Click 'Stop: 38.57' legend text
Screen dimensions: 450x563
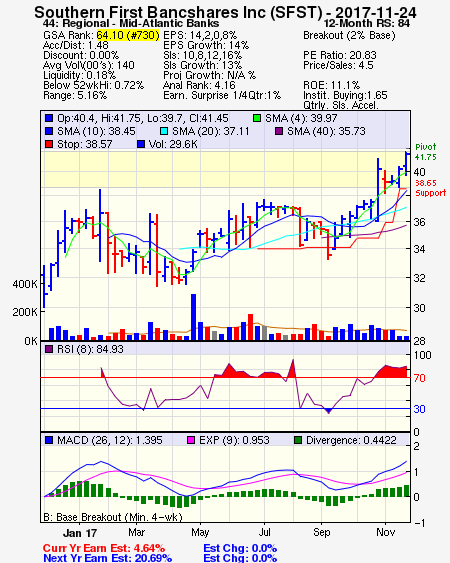pyautogui.click(x=85, y=144)
